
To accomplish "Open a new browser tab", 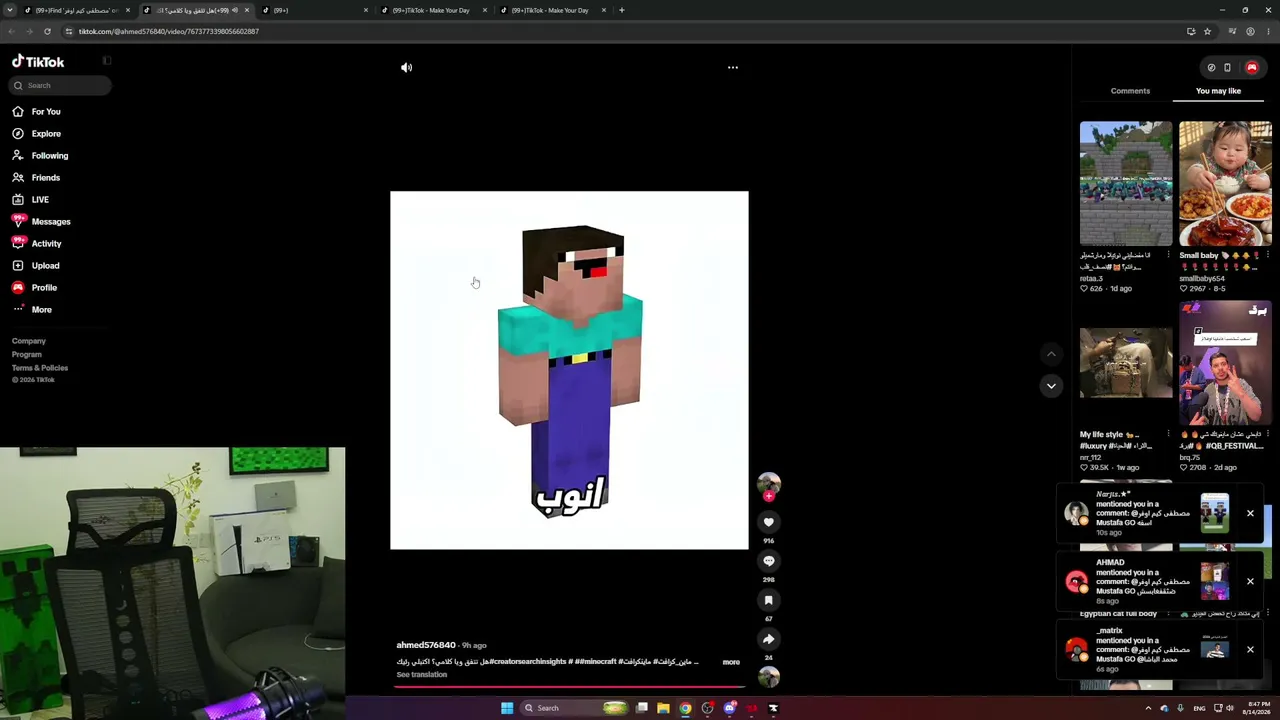I will tap(621, 10).
